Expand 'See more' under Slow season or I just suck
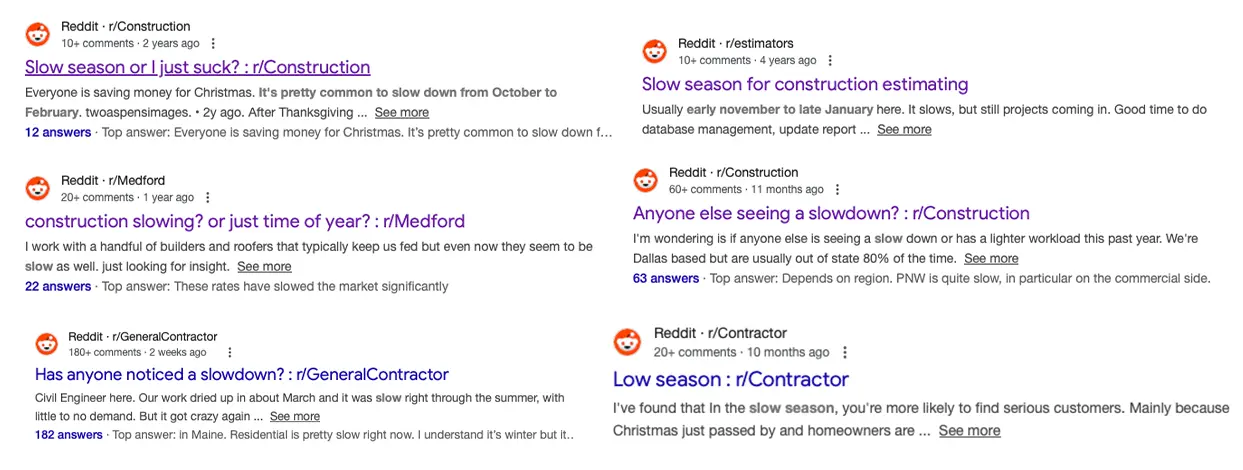The image size is (1243, 470). 401,112
